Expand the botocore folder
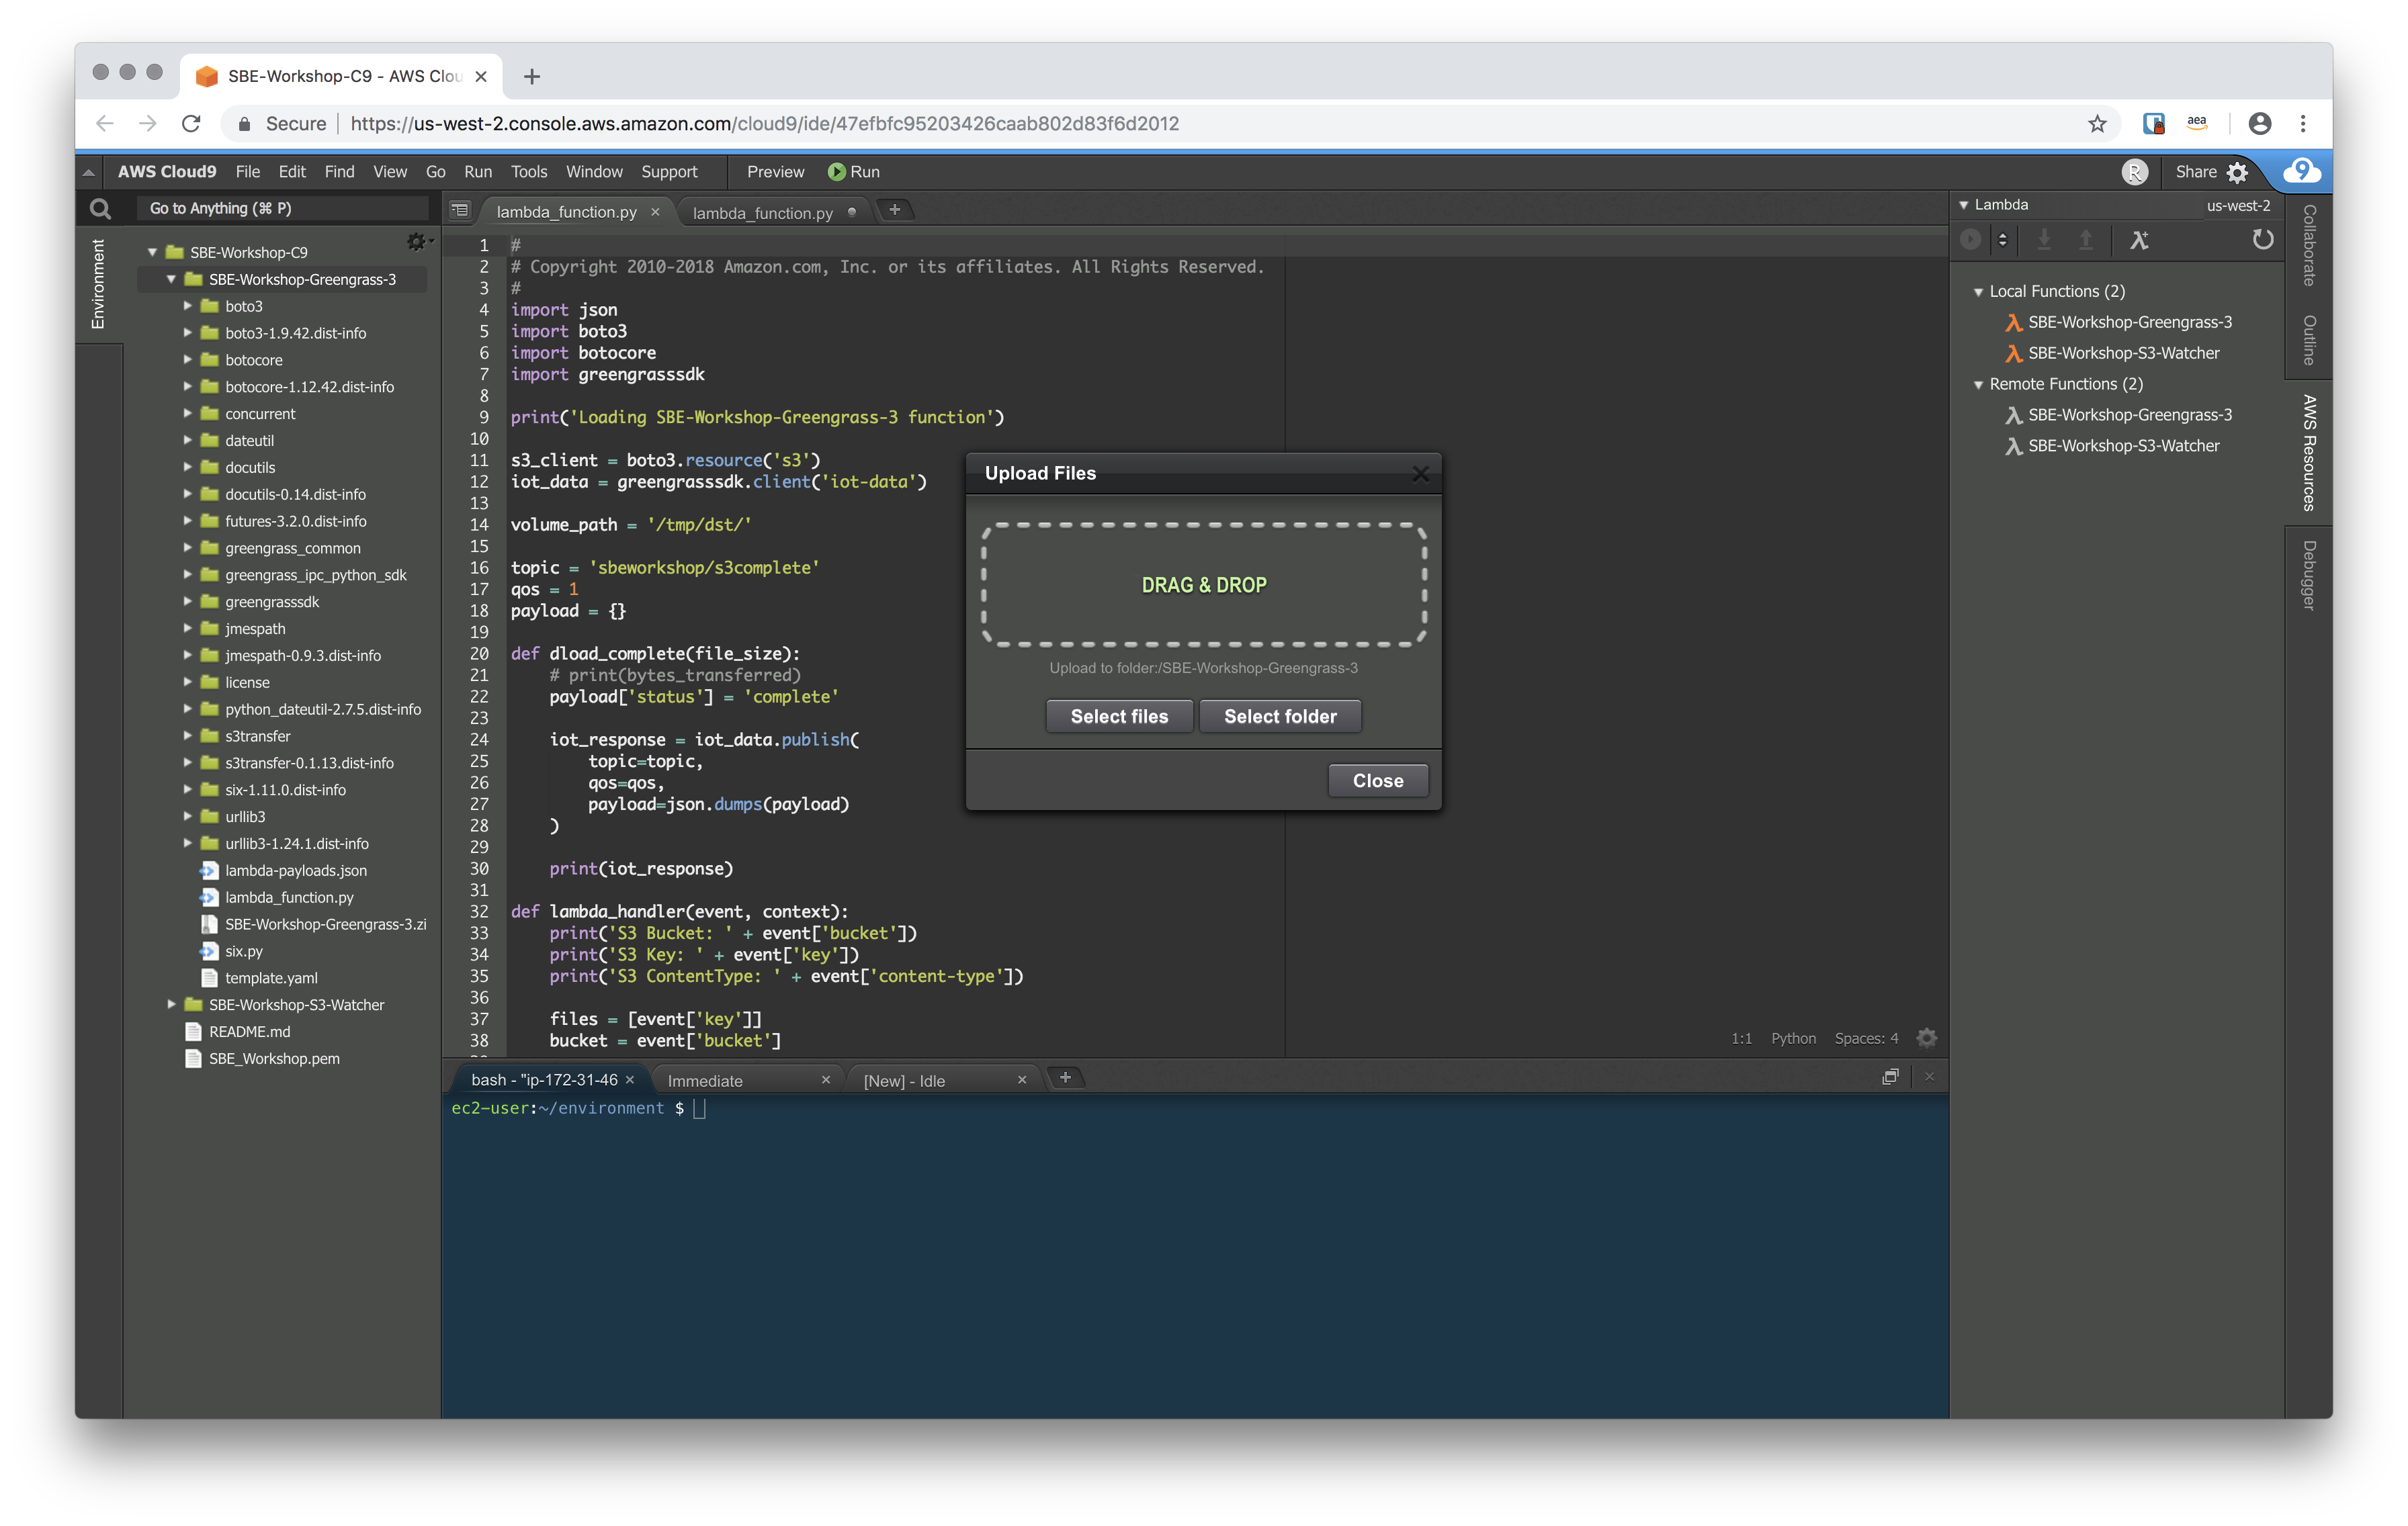 click(x=187, y=360)
